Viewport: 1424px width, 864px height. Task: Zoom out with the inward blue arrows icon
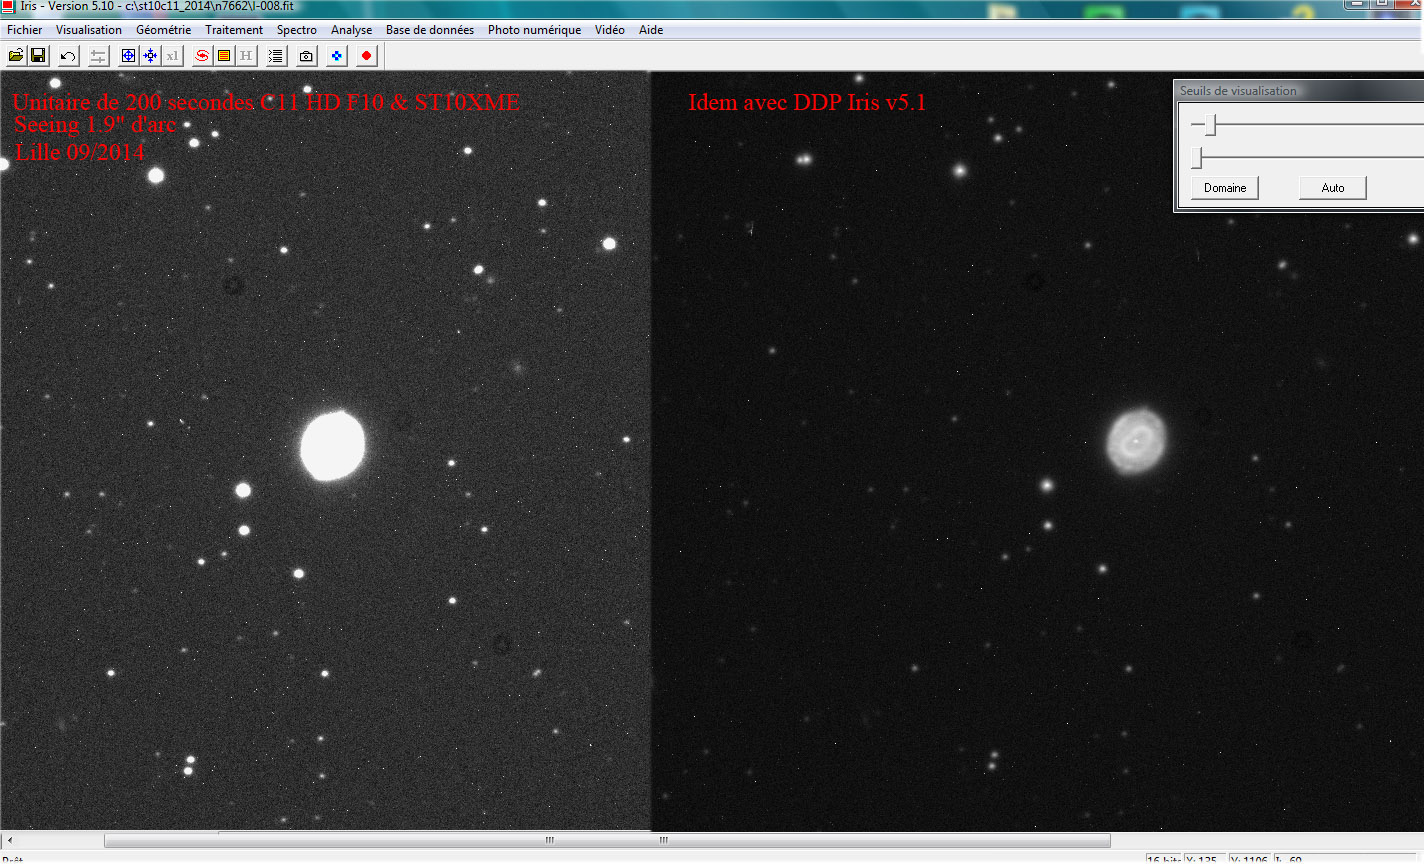pyautogui.click(x=150, y=56)
